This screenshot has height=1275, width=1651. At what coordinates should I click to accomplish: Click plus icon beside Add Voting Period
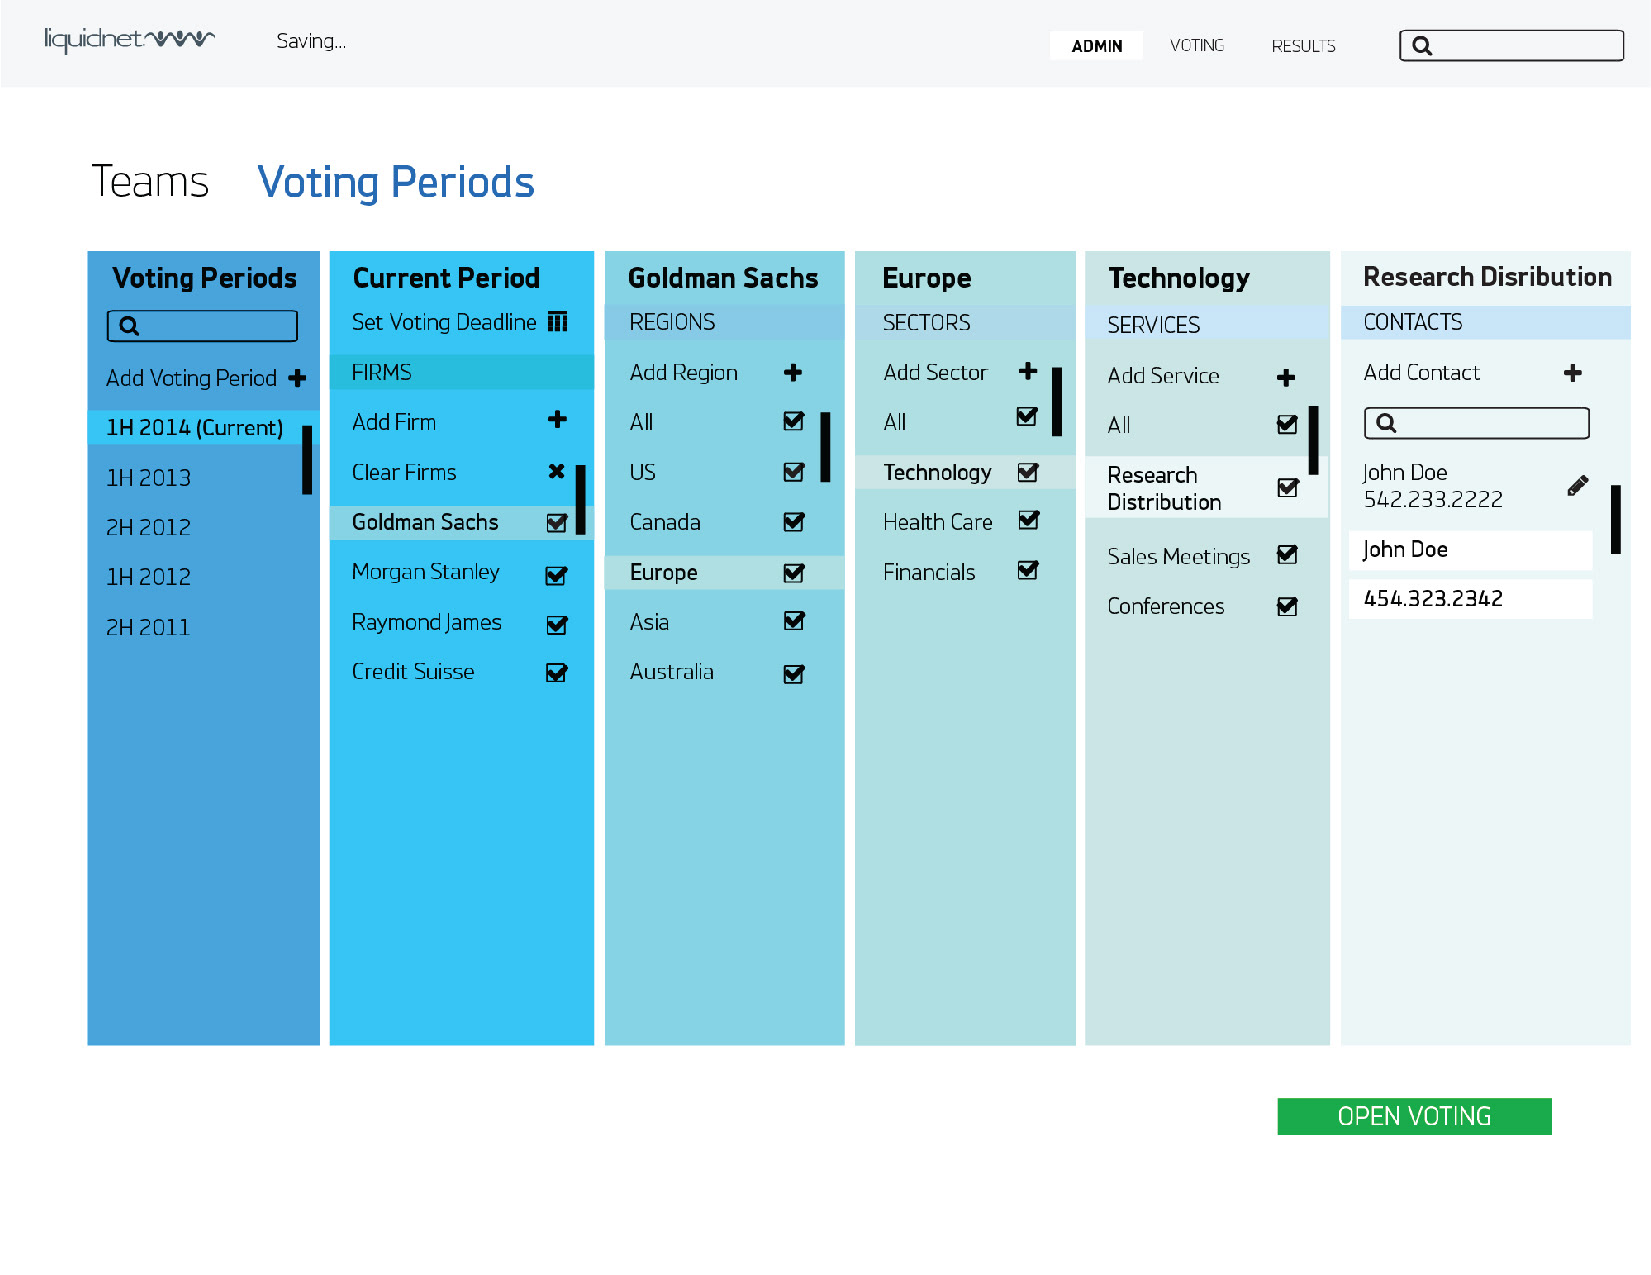[x=297, y=378]
